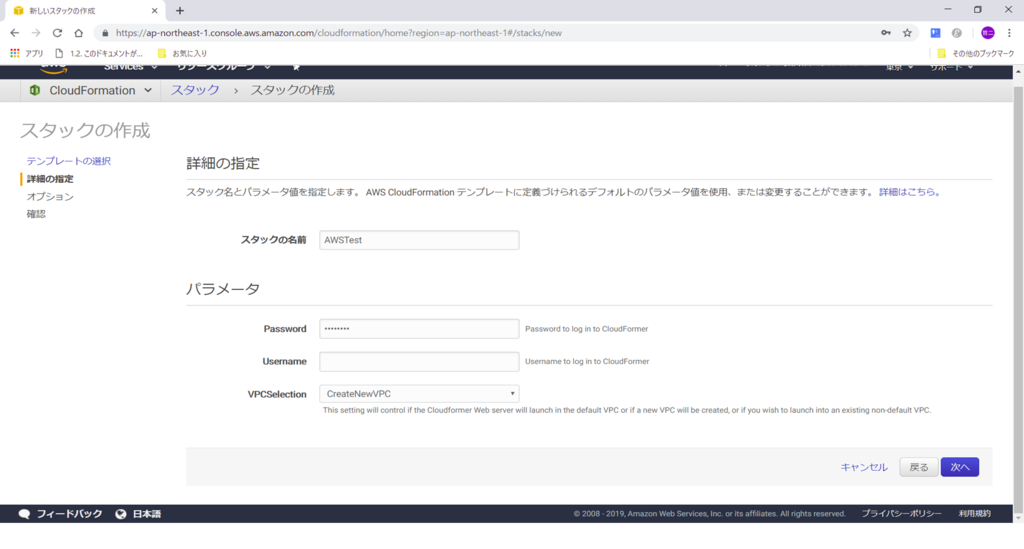Image resolution: width=1024 pixels, height=549 pixels.
Task: Open bookmark 1.2. このドキュメントが...
Action: [99, 53]
